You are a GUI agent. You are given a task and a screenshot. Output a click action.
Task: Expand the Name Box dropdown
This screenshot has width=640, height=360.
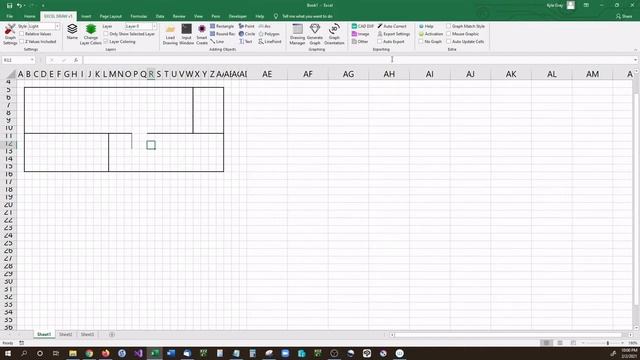pyautogui.click(x=32, y=60)
